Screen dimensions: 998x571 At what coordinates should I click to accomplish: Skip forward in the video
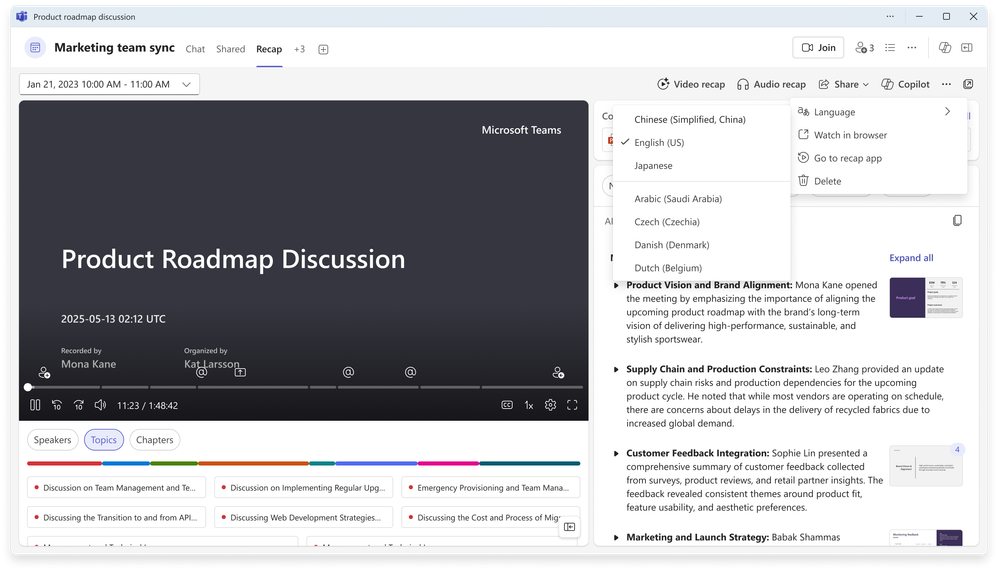pyautogui.click(x=78, y=405)
